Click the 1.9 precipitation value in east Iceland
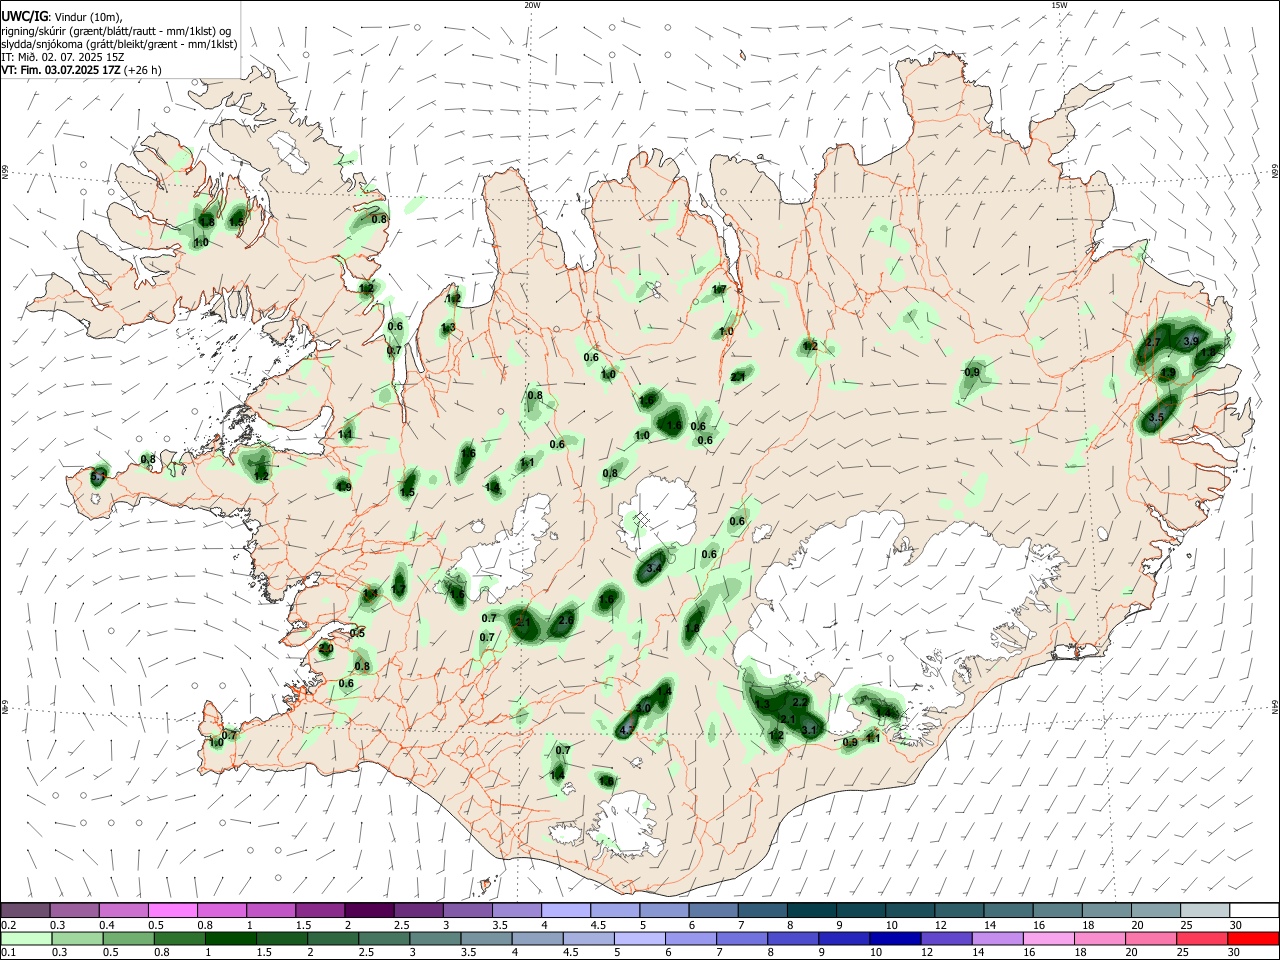This screenshot has width=1280, height=960. [x=1167, y=373]
